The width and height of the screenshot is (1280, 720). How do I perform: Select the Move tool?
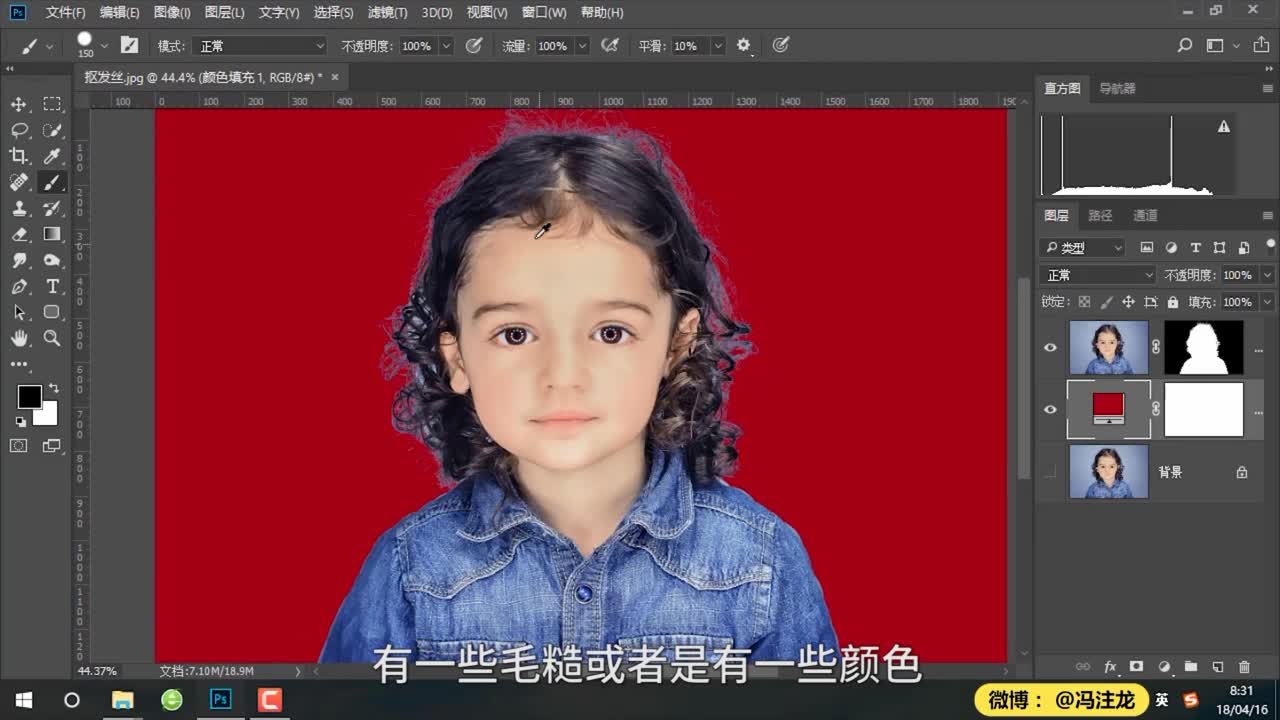coord(18,104)
